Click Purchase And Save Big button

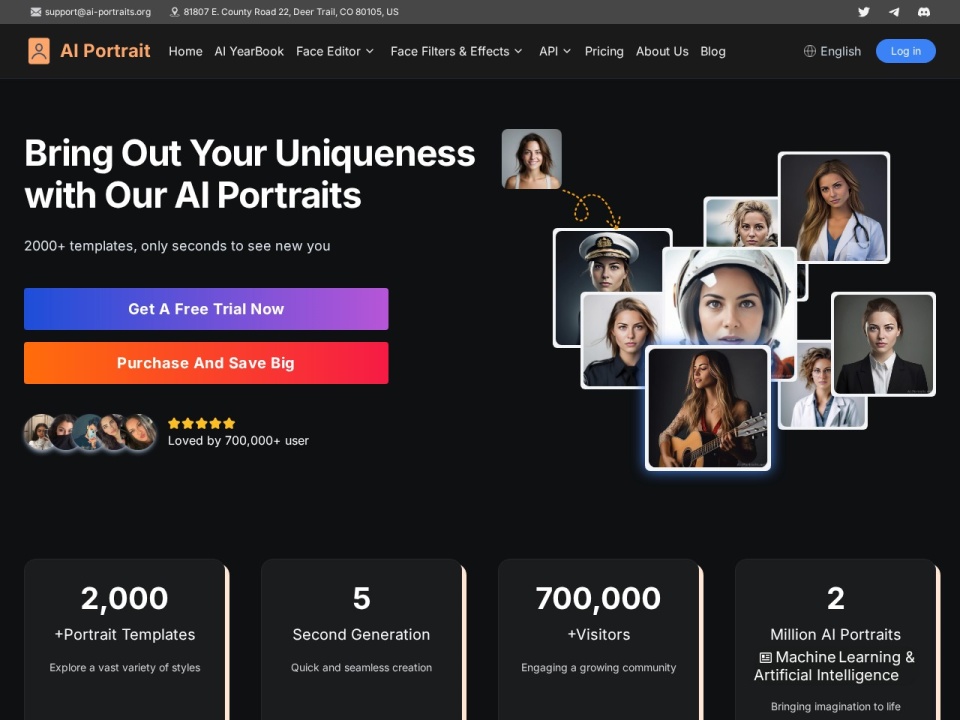point(206,363)
